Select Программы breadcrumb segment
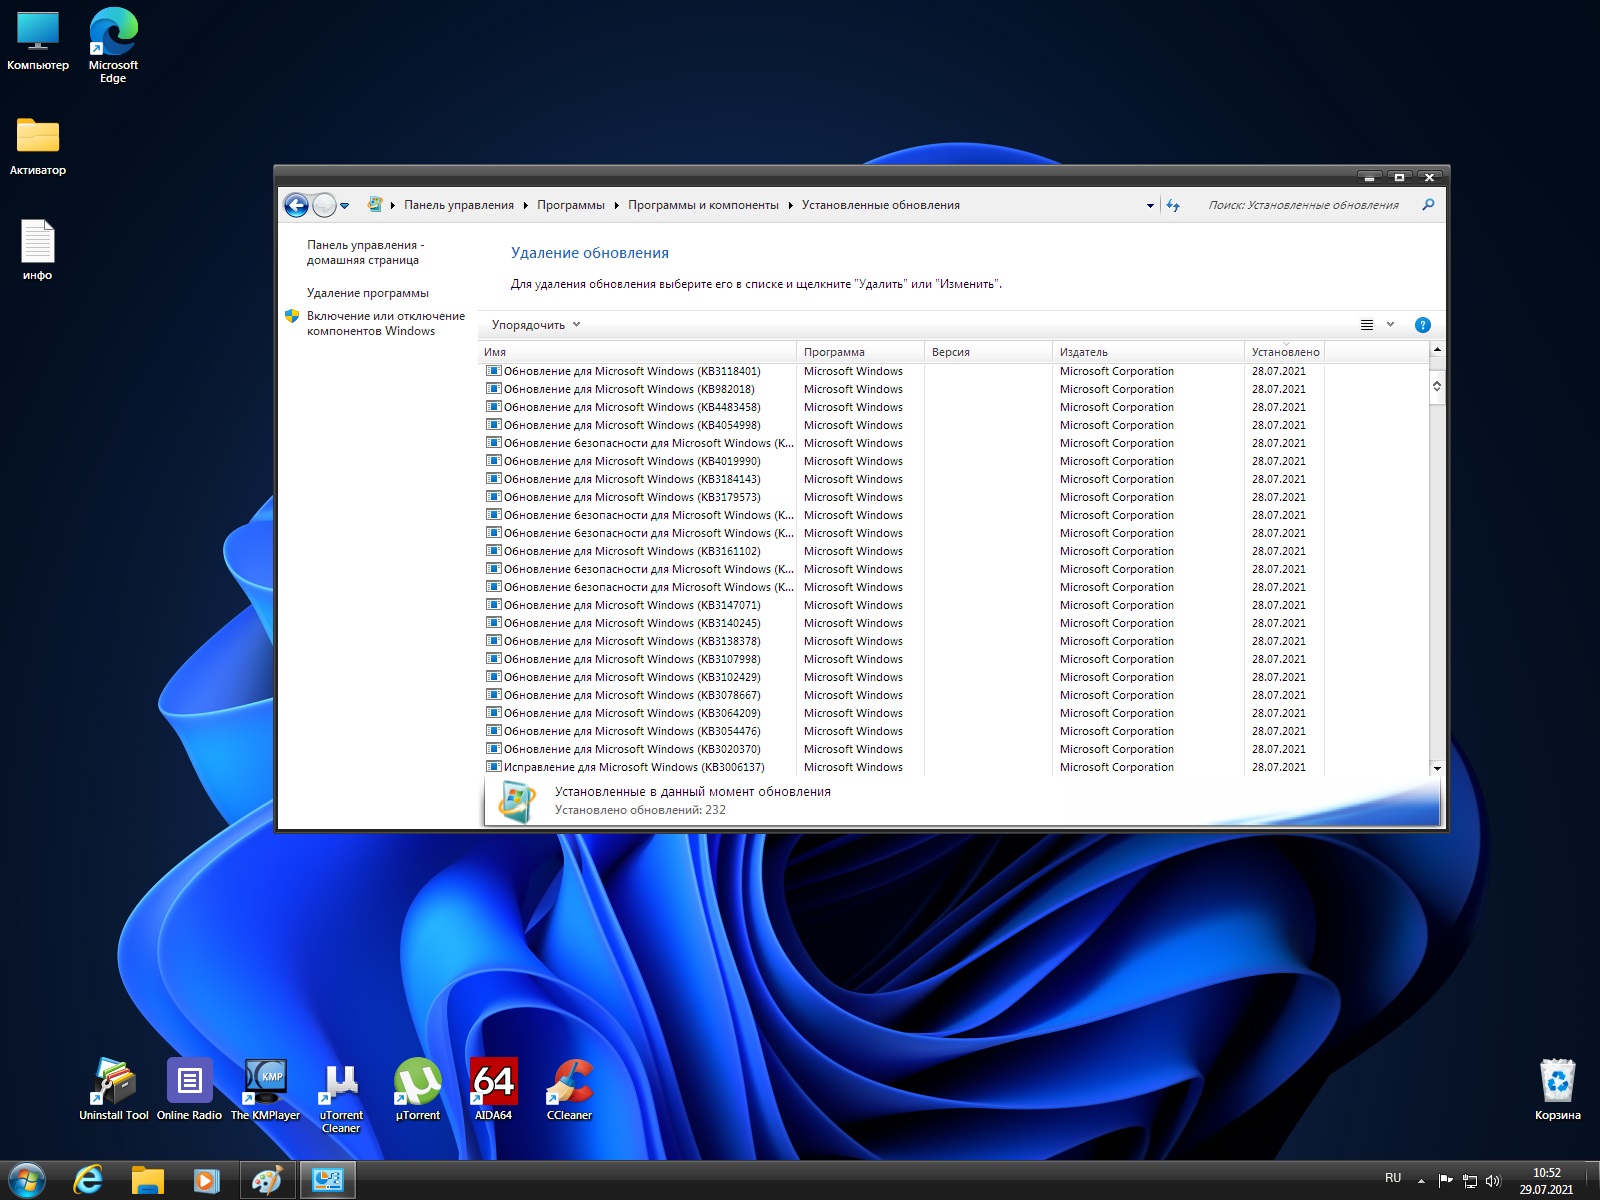Viewport: 1600px width, 1200px height. (571, 205)
